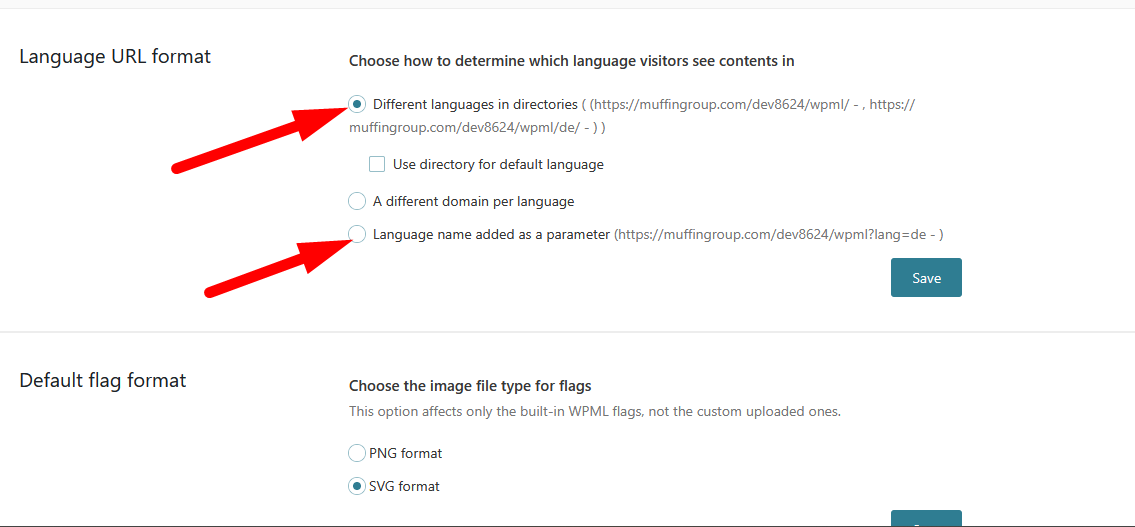Select Language name added as a parameter radio
Screen dimensions: 1135x527
[x=357, y=234]
